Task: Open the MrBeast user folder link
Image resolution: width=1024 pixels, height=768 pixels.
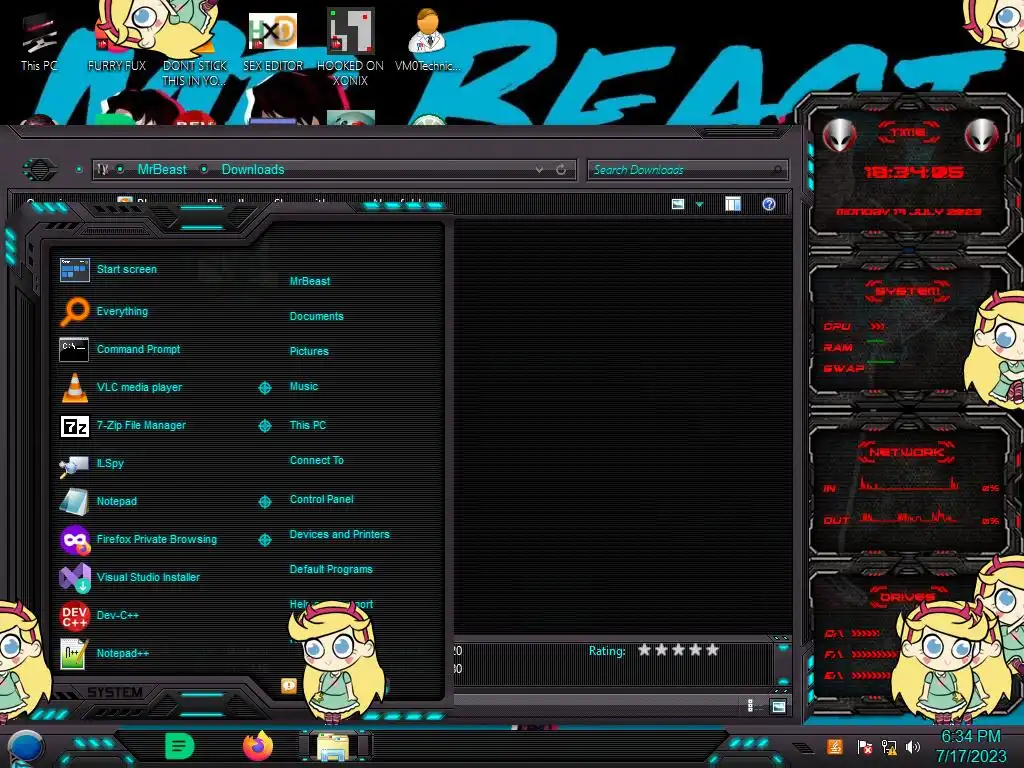Action: pyautogui.click(x=310, y=281)
